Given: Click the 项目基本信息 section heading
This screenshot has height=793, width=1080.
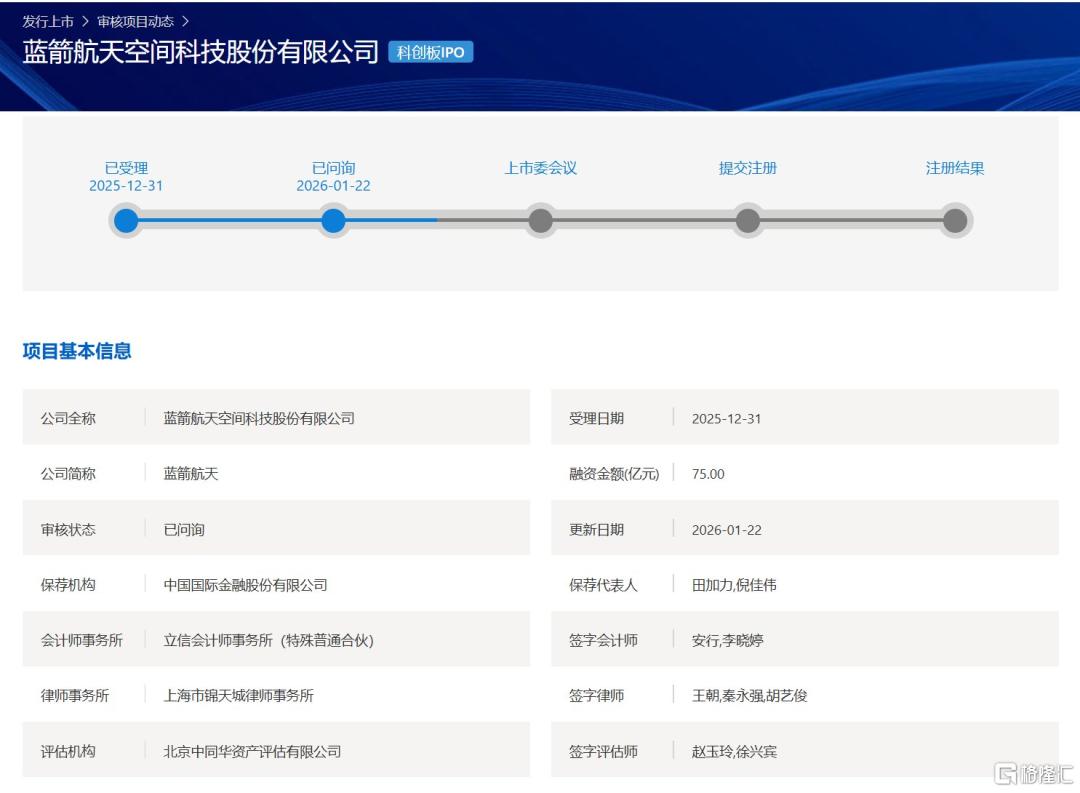Looking at the screenshot, I should tap(77, 351).
